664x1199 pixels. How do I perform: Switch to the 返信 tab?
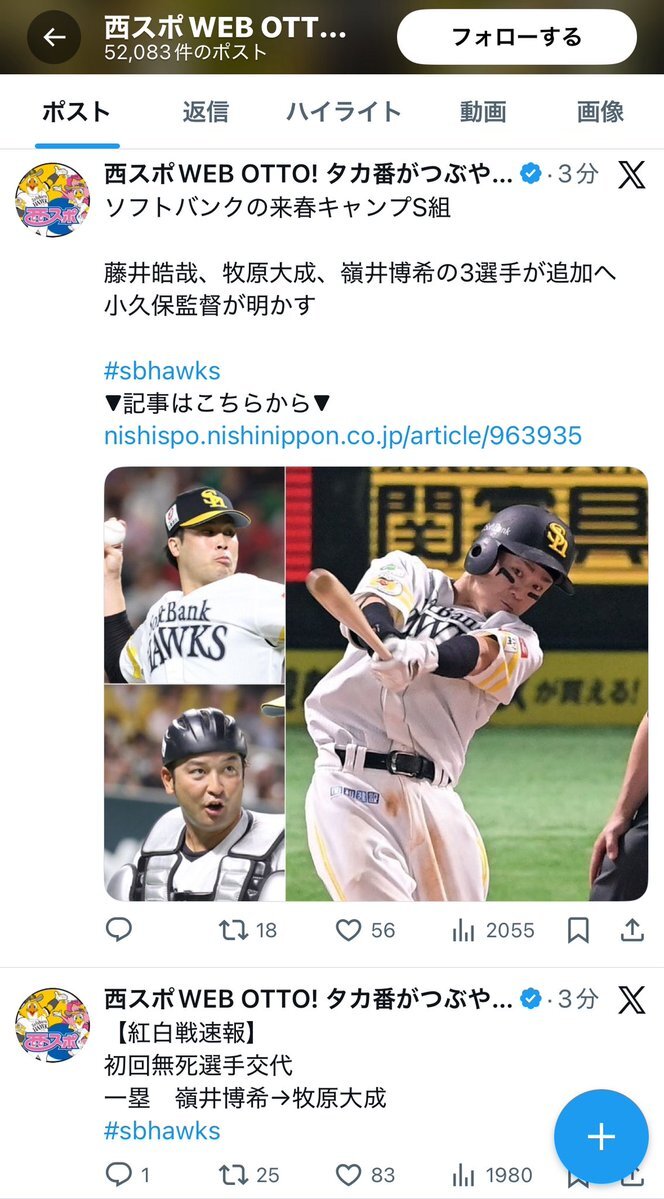click(x=205, y=112)
